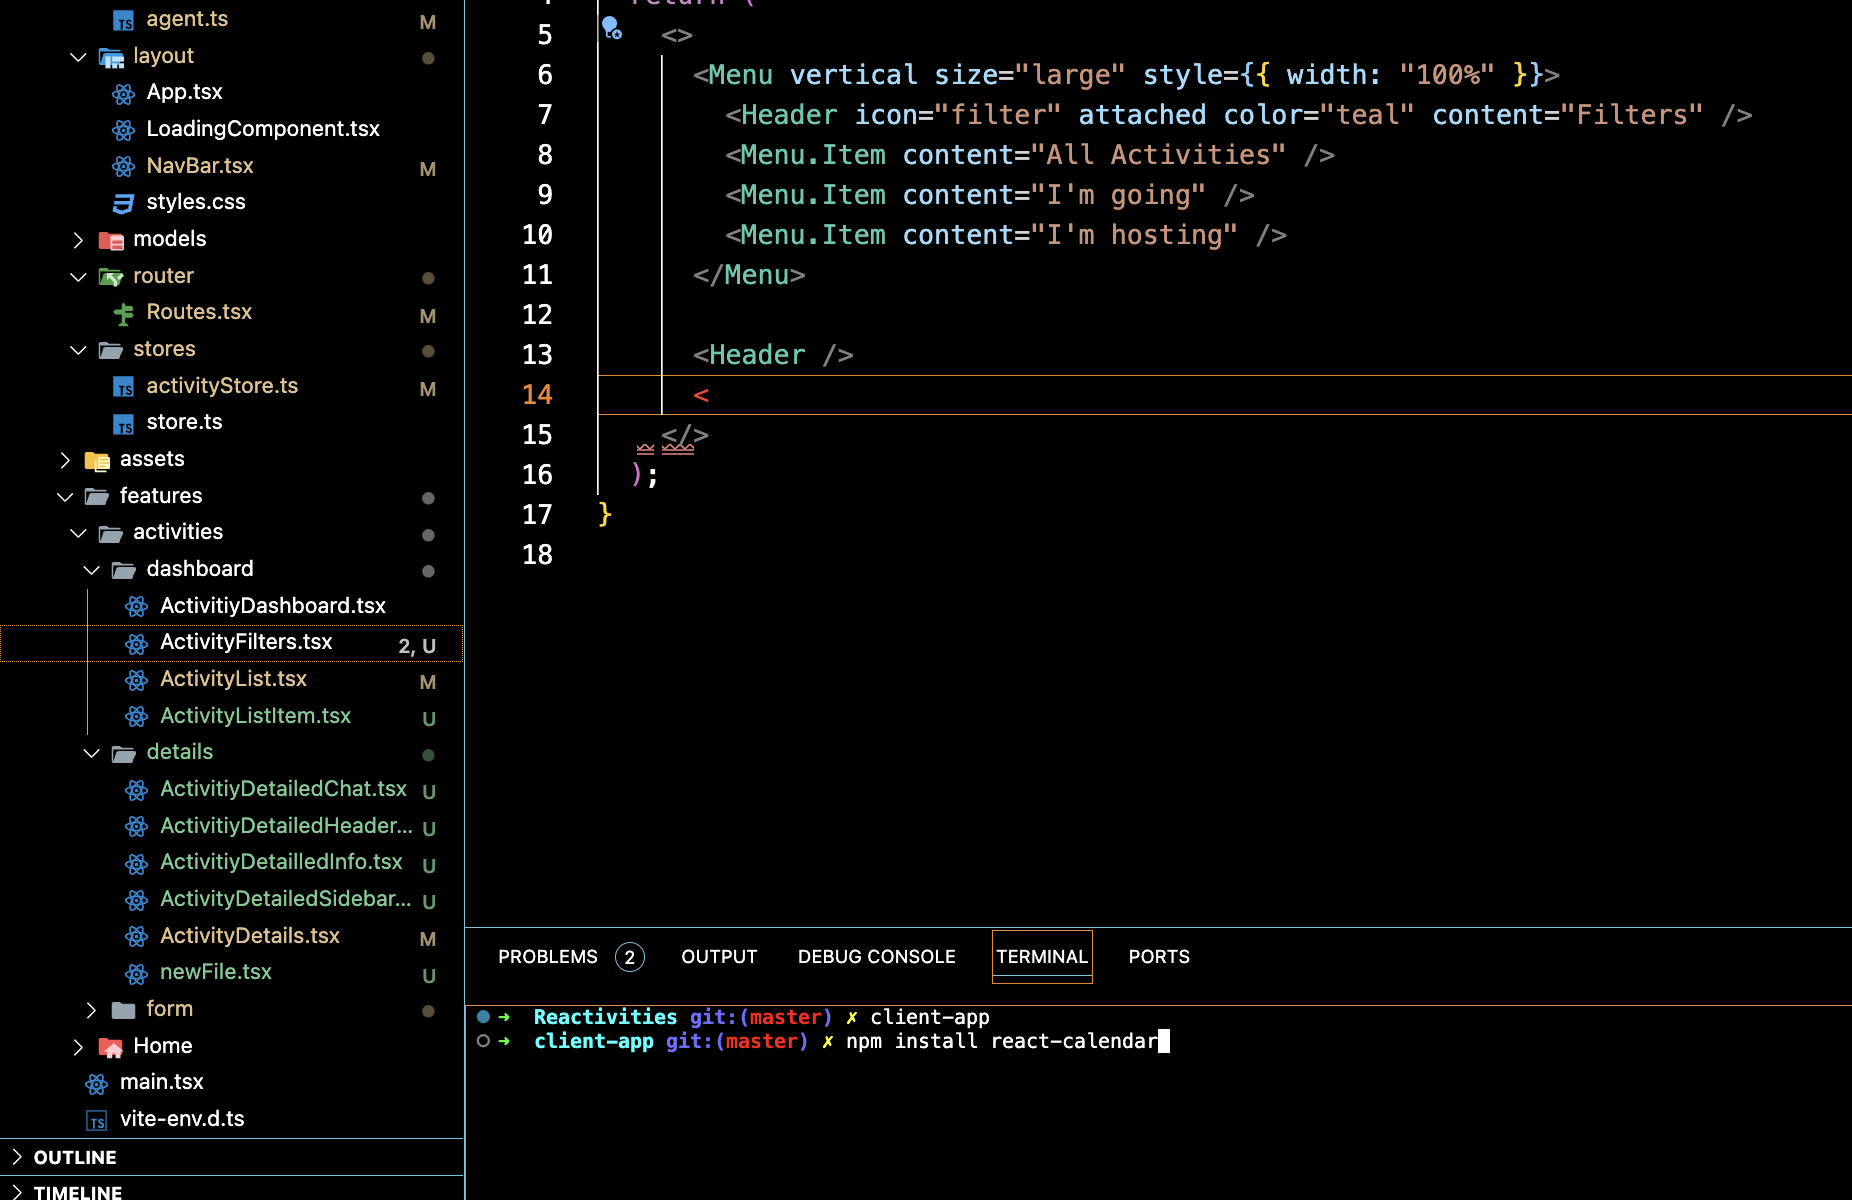Click the stores folder icon
This screenshot has width=1852, height=1200.
111,351
